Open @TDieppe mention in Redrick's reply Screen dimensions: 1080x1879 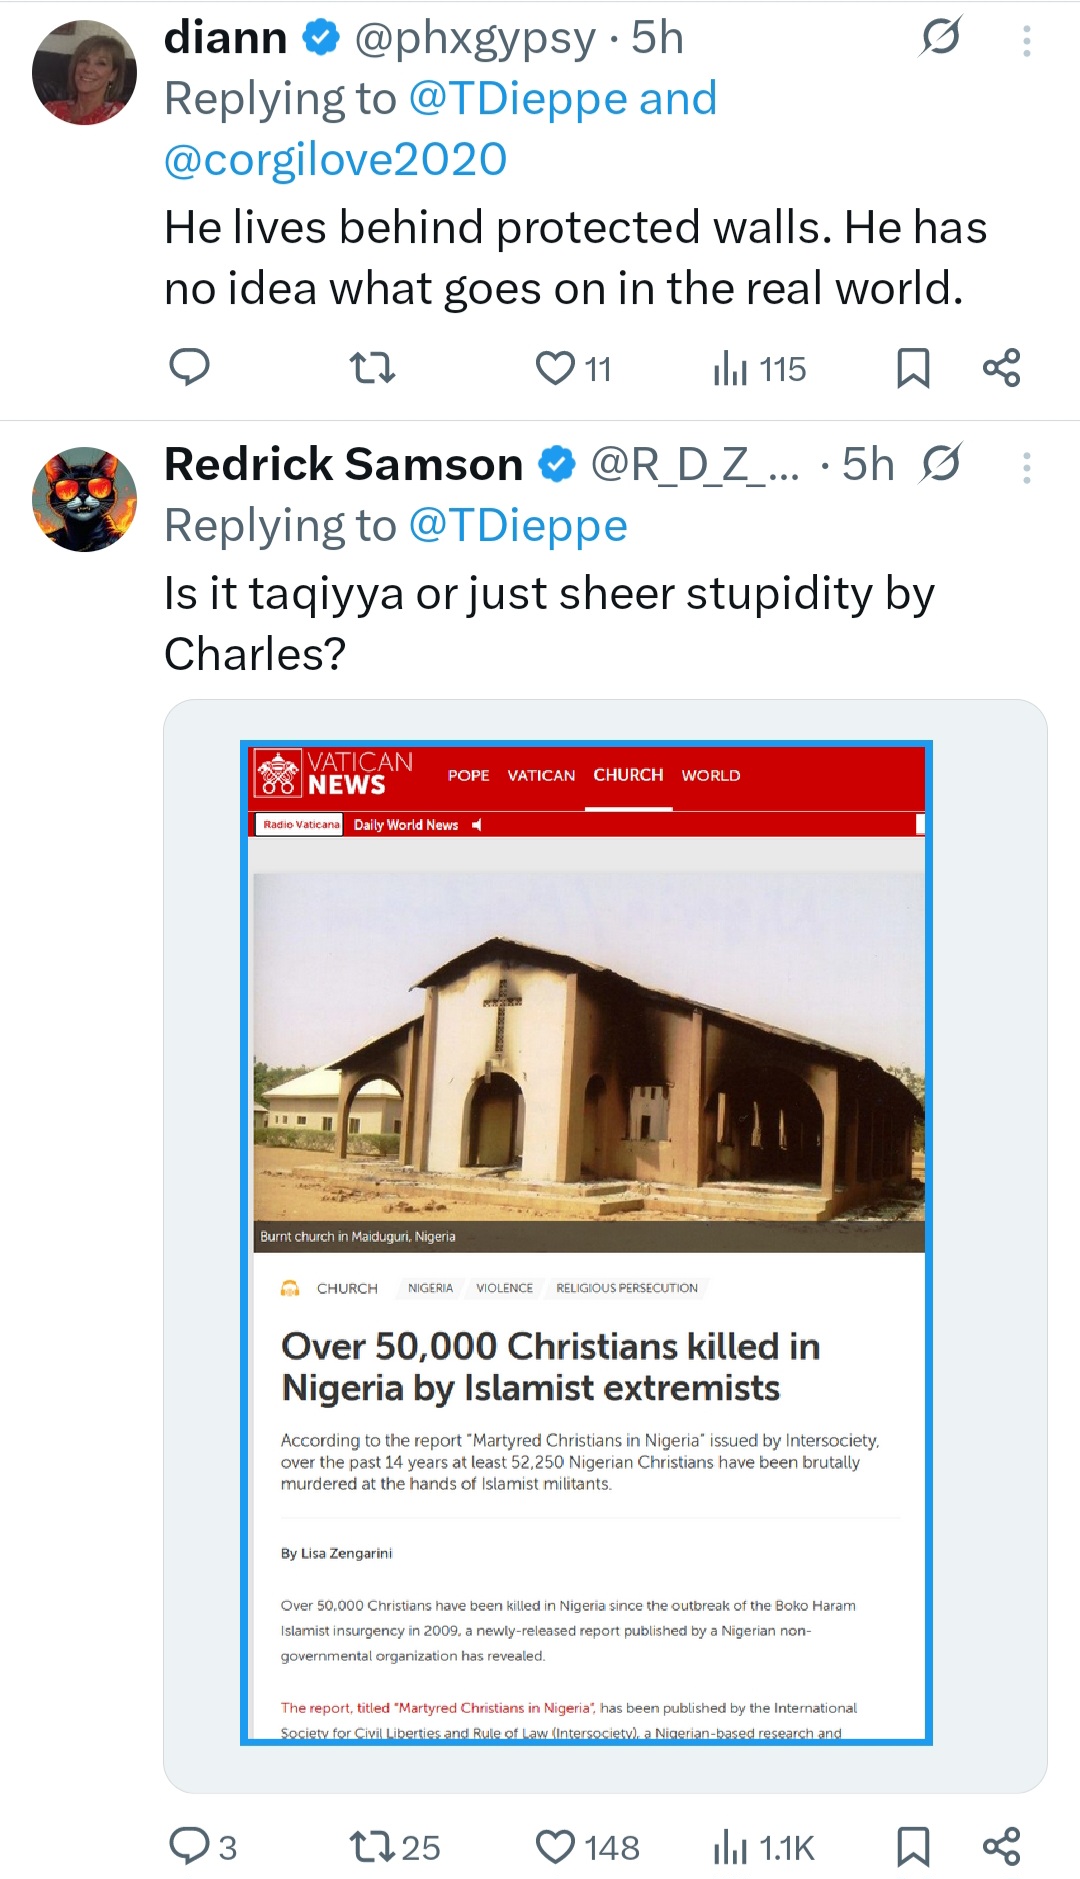[518, 526]
